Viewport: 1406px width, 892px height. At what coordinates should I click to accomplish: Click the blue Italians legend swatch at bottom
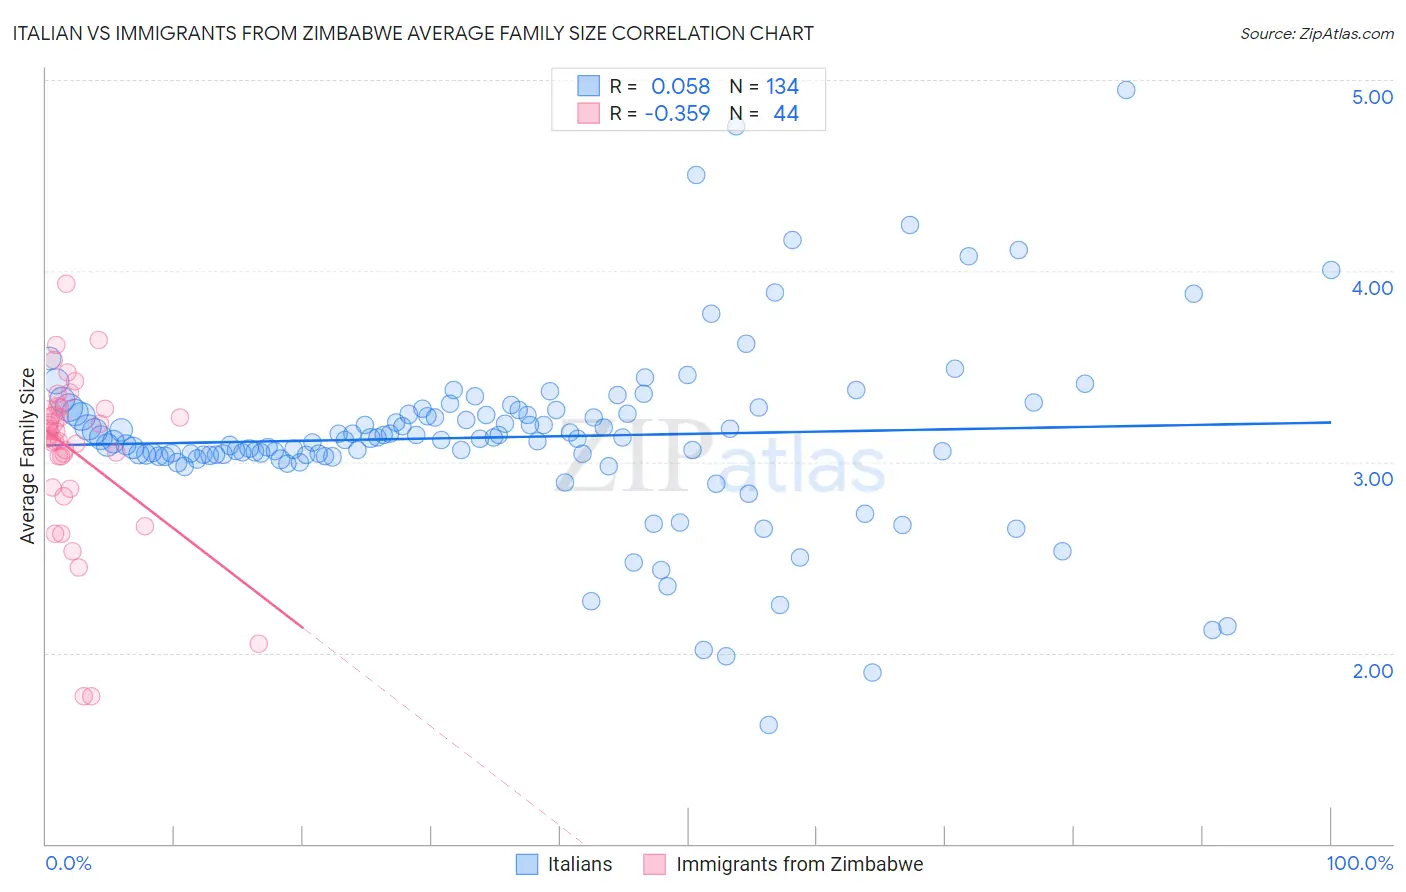[x=527, y=864]
